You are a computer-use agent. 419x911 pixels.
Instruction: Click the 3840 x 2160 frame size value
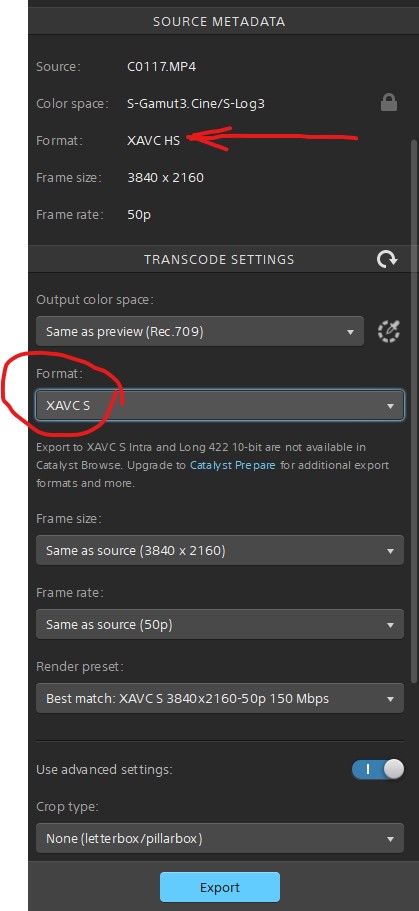tap(166, 177)
